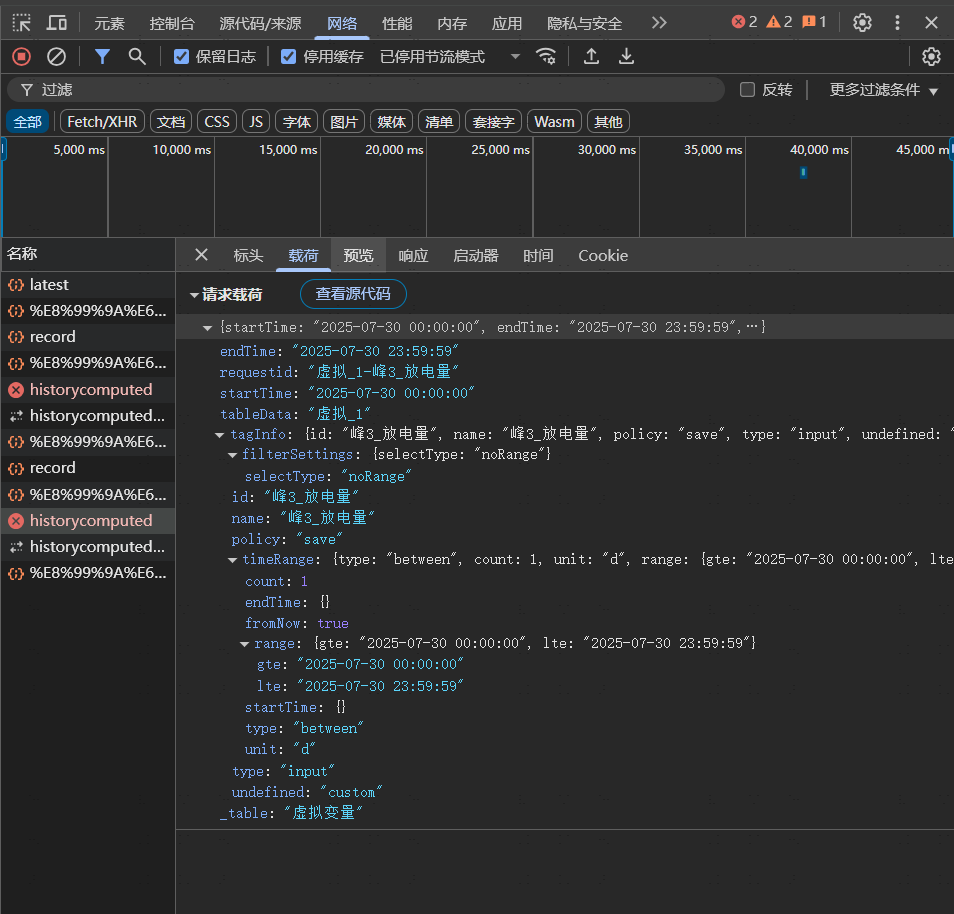Viewport: 954px width, 914px height.
Task: Click the orange issues count badge
Action: click(x=814, y=22)
